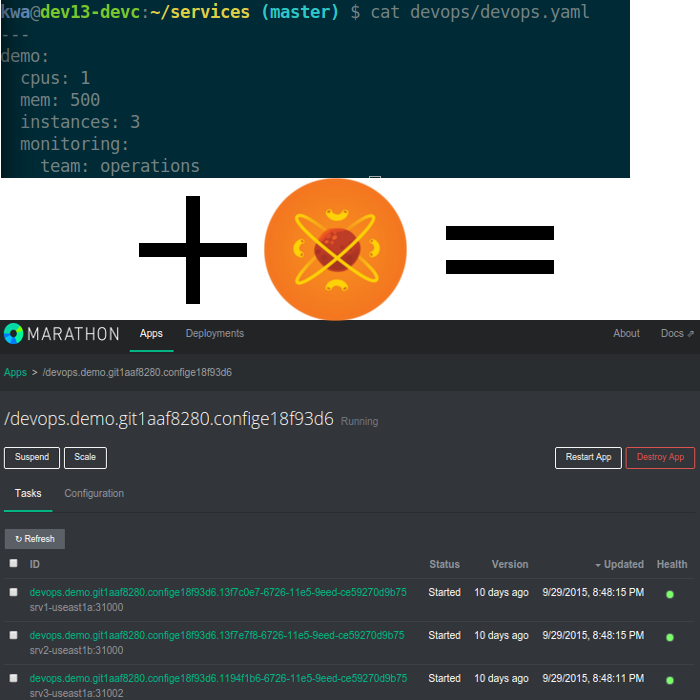Click 'team: operations' line in terminal
The height and width of the screenshot is (700, 700).
point(120,166)
